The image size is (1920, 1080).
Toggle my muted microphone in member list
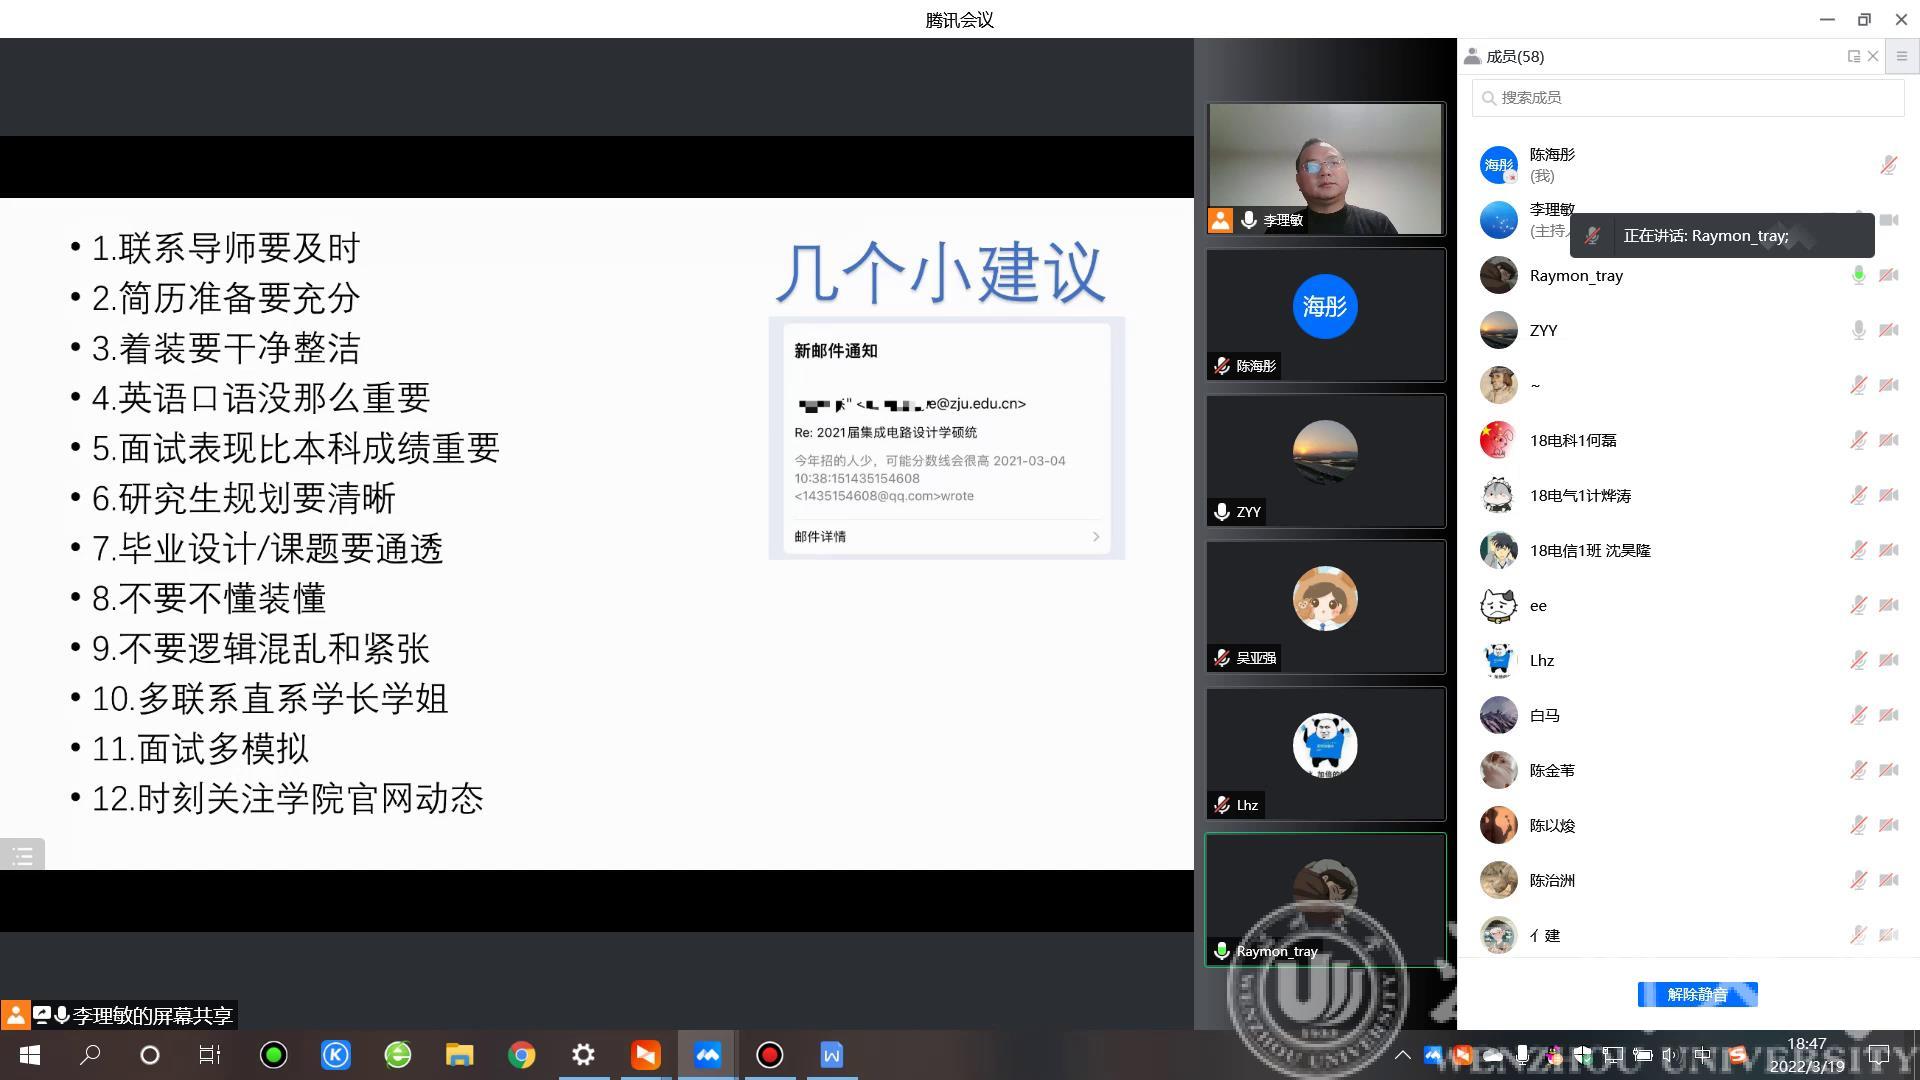[x=1888, y=165]
